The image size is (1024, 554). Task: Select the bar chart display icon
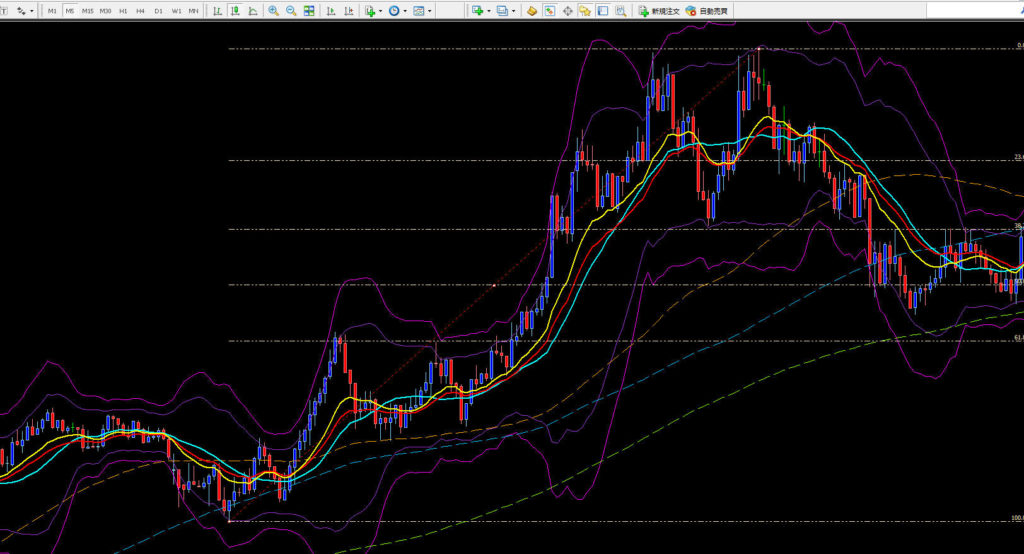click(x=217, y=10)
